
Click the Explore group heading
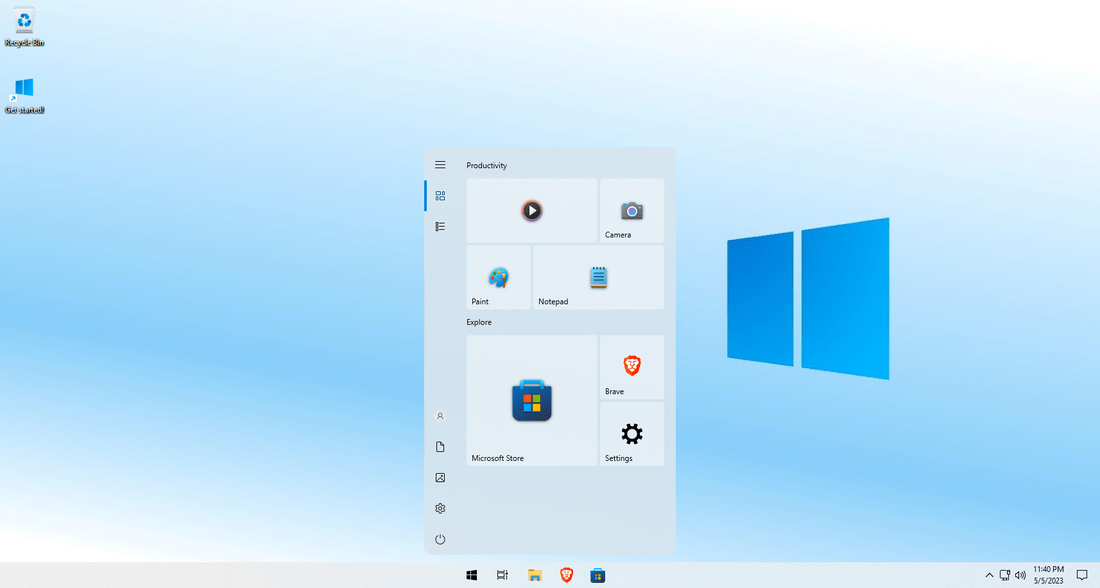point(479,322)
